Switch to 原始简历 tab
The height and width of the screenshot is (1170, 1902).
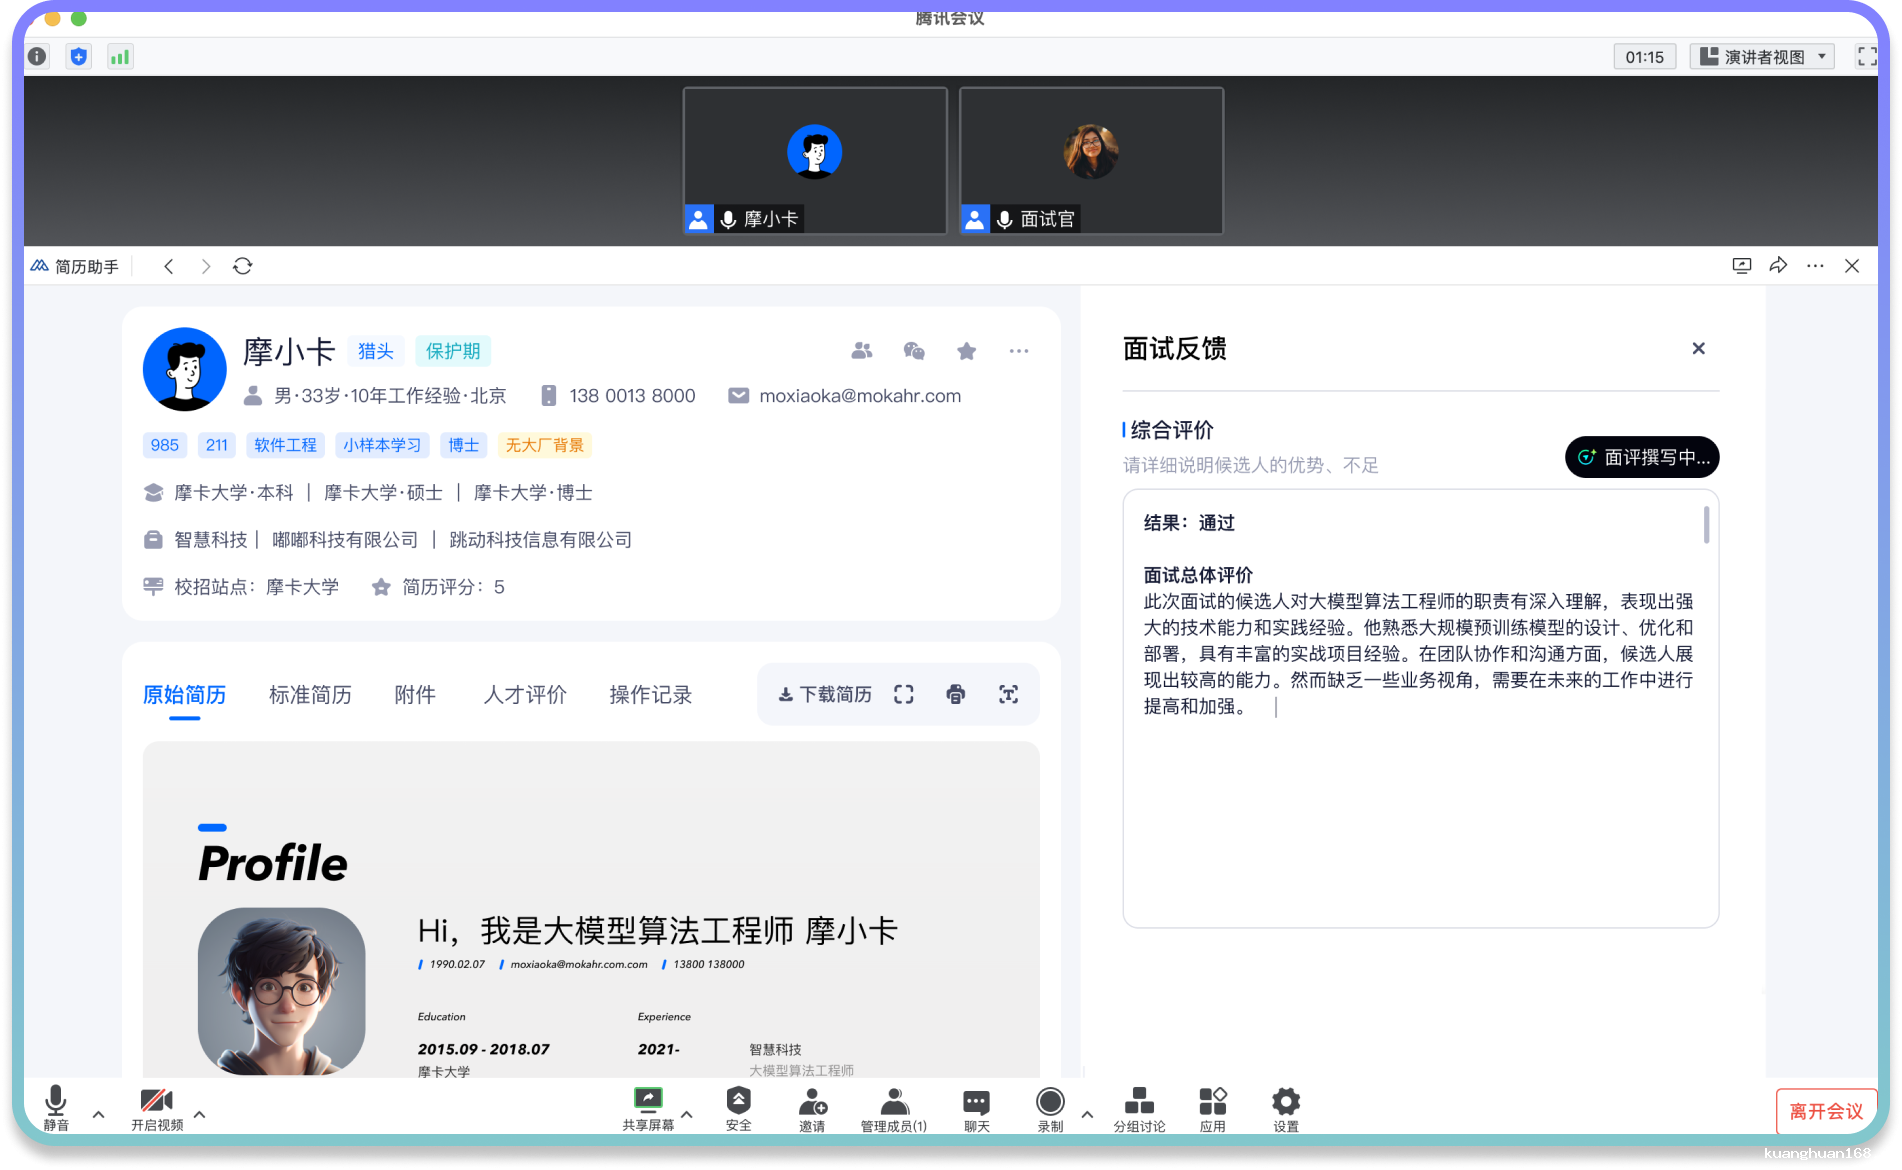coord(184,695)
